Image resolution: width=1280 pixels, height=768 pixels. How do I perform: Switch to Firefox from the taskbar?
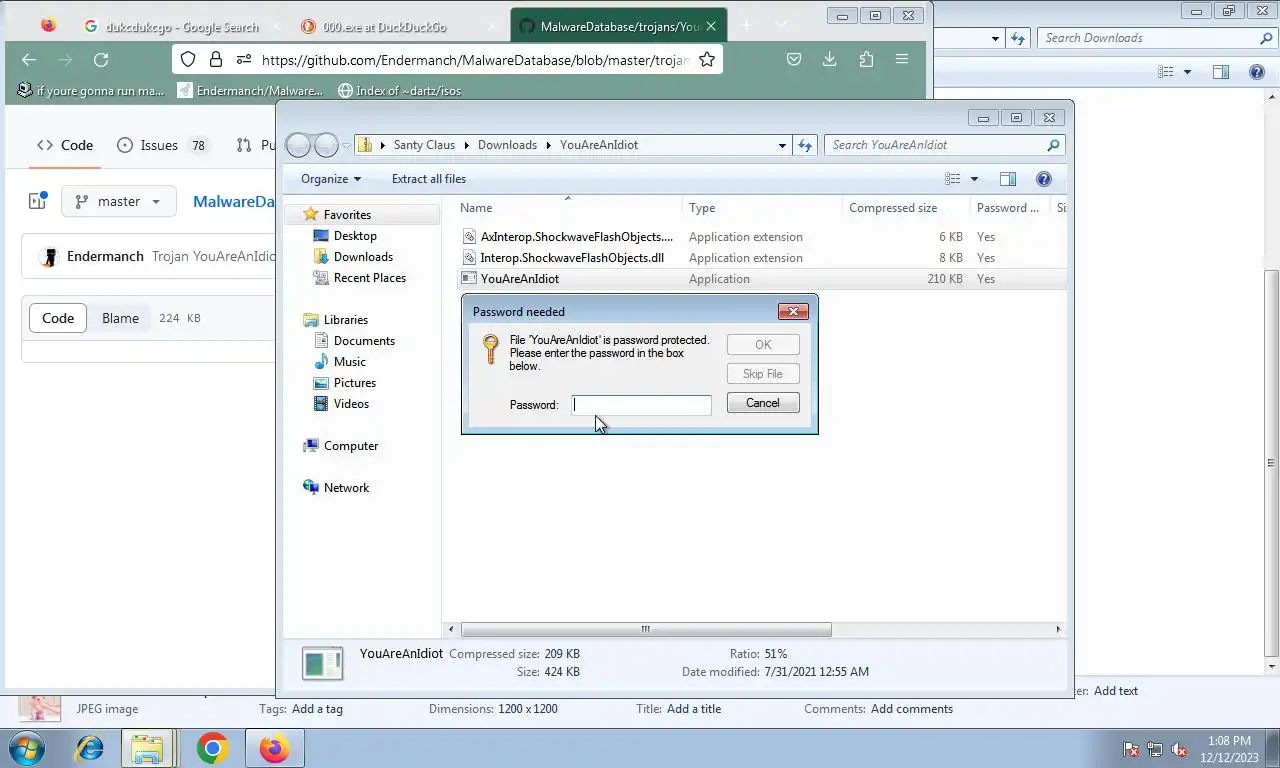coord(274,748)
